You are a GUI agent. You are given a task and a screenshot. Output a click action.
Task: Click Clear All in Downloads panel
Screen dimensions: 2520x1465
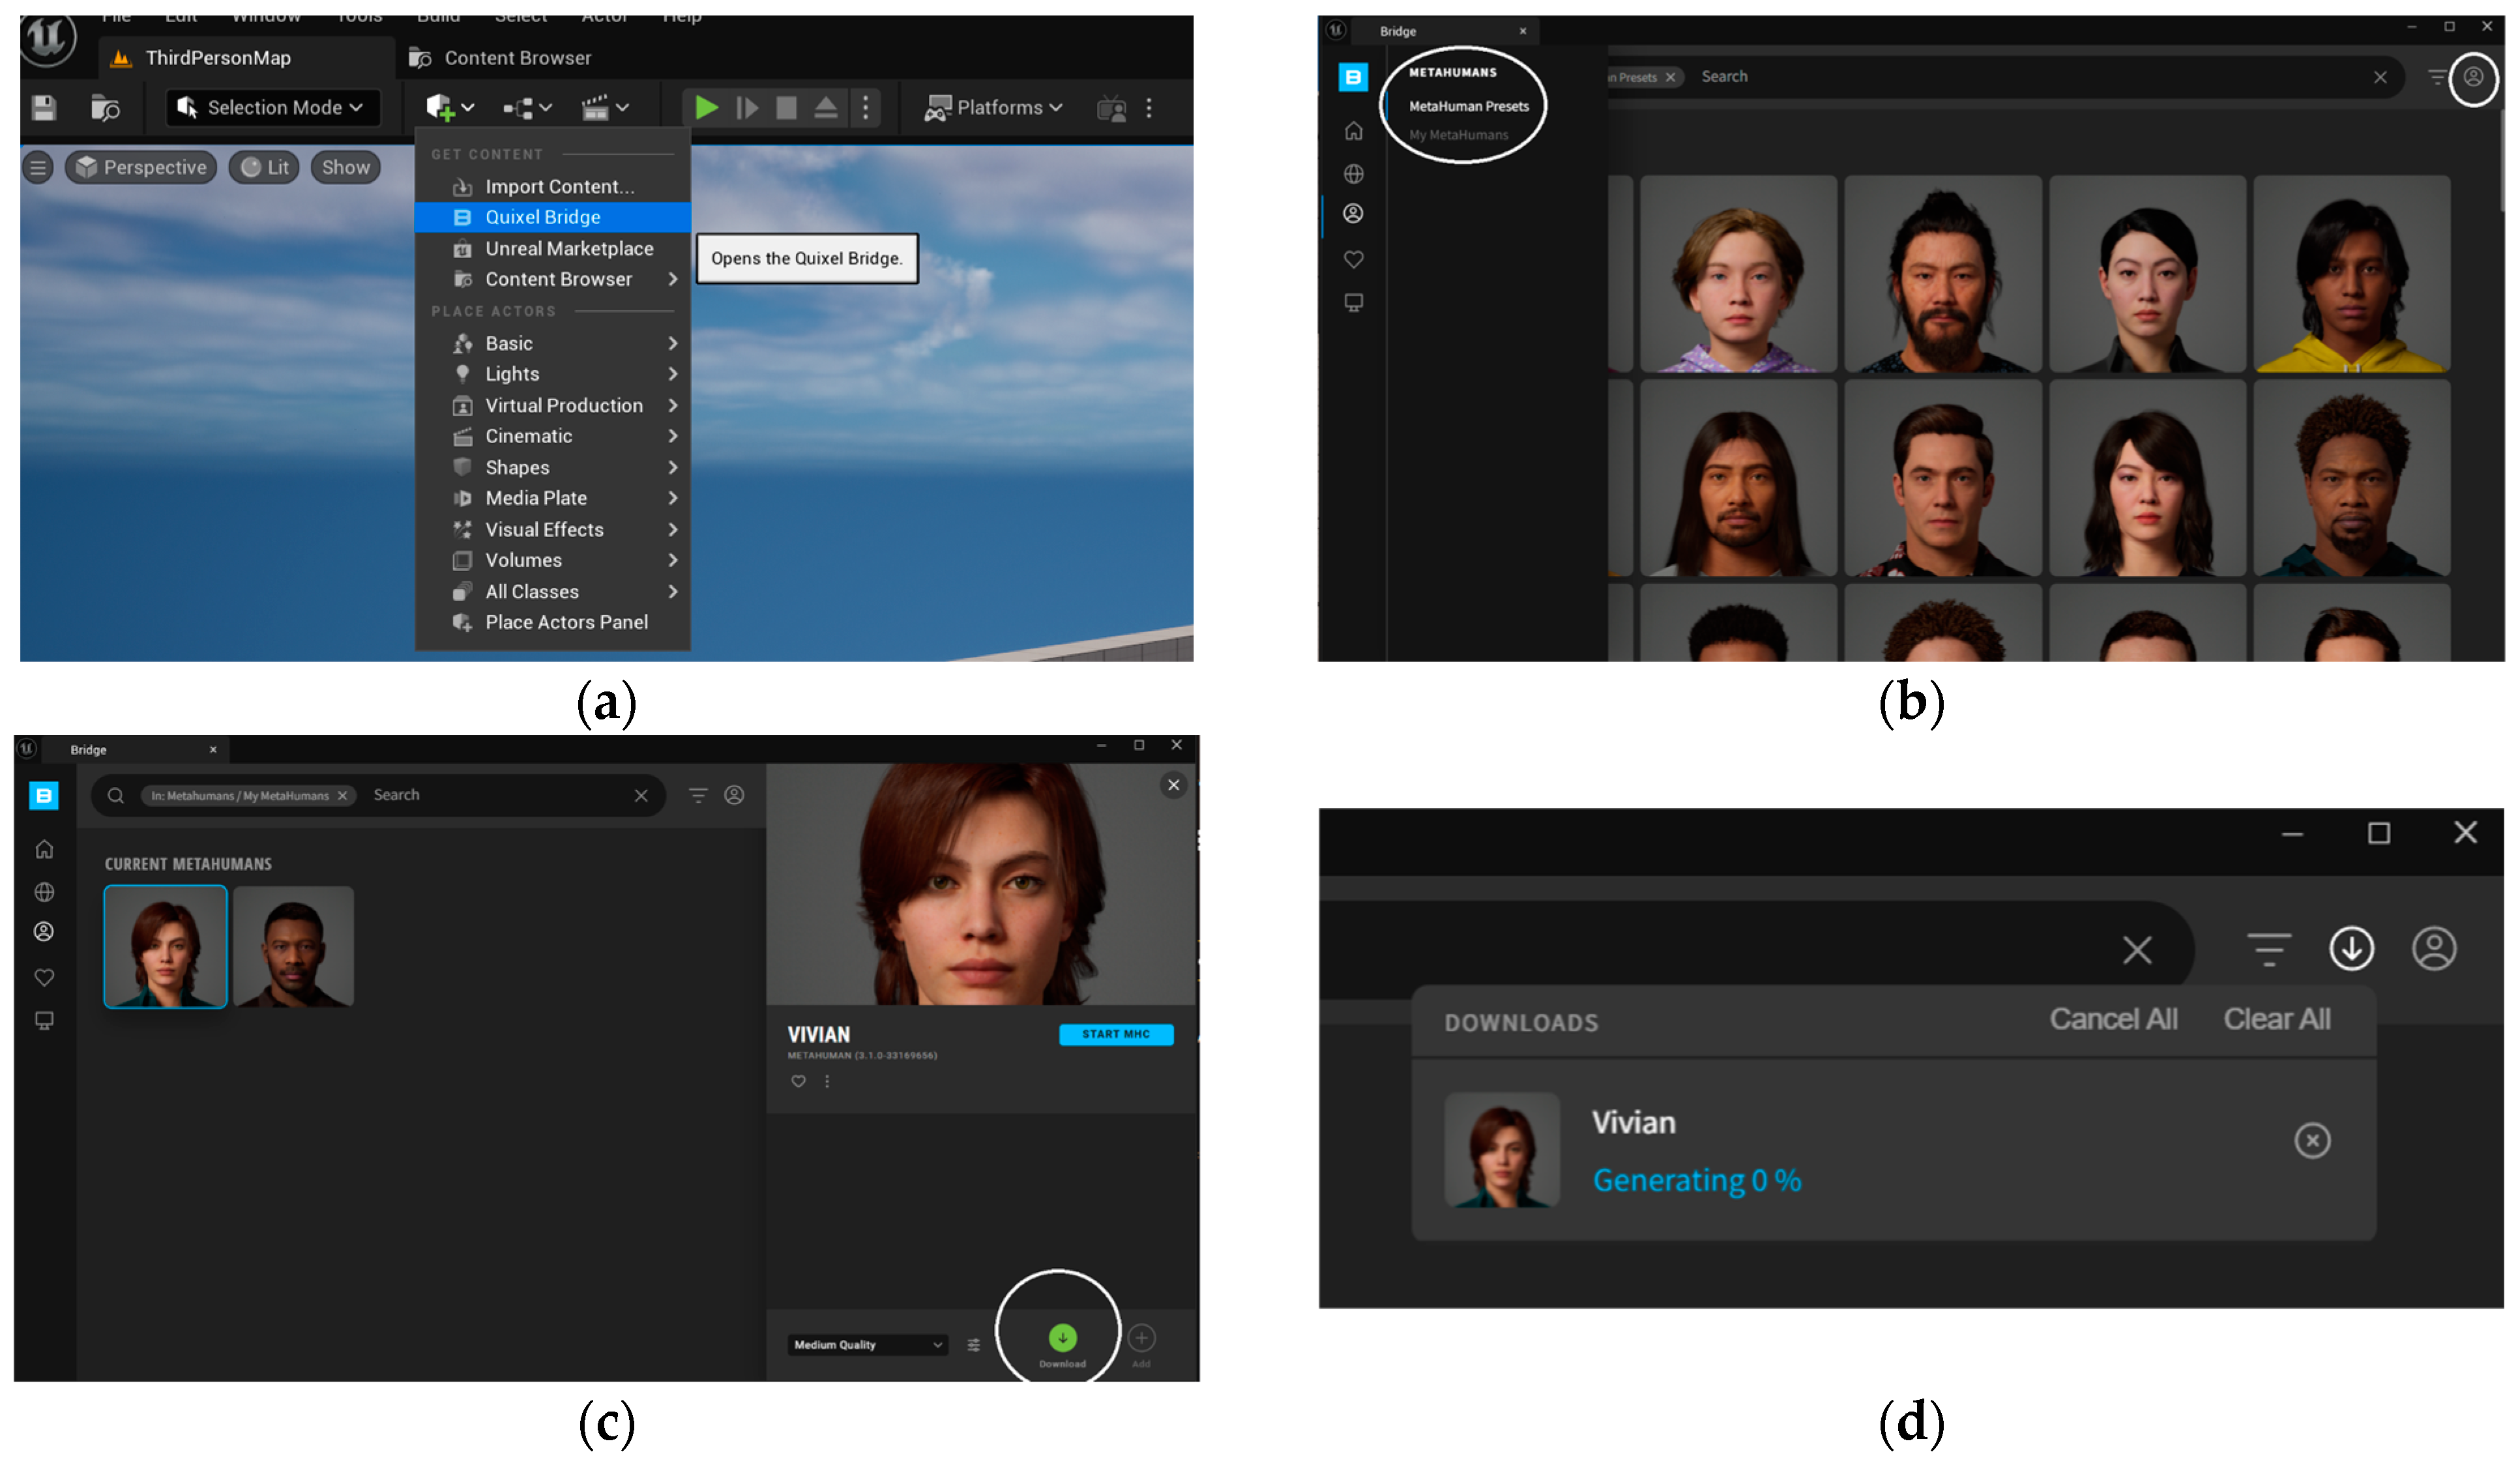click(2276, 1019)
